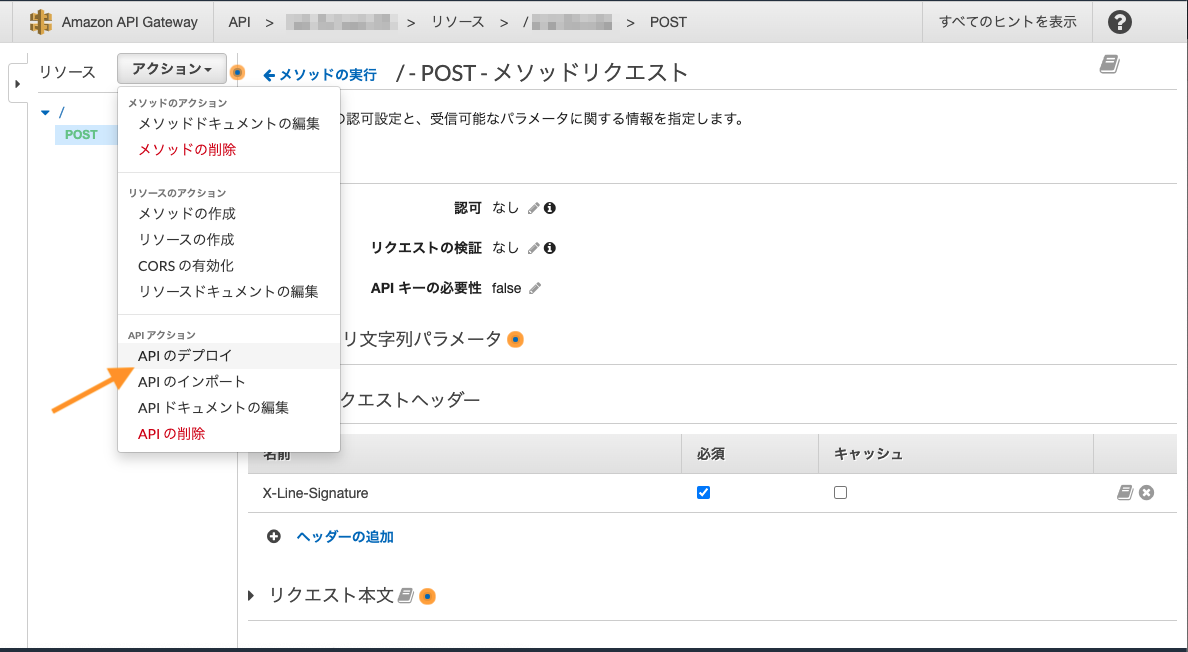
Task: Choose API のデプロイ menu item
Action: 229,356
